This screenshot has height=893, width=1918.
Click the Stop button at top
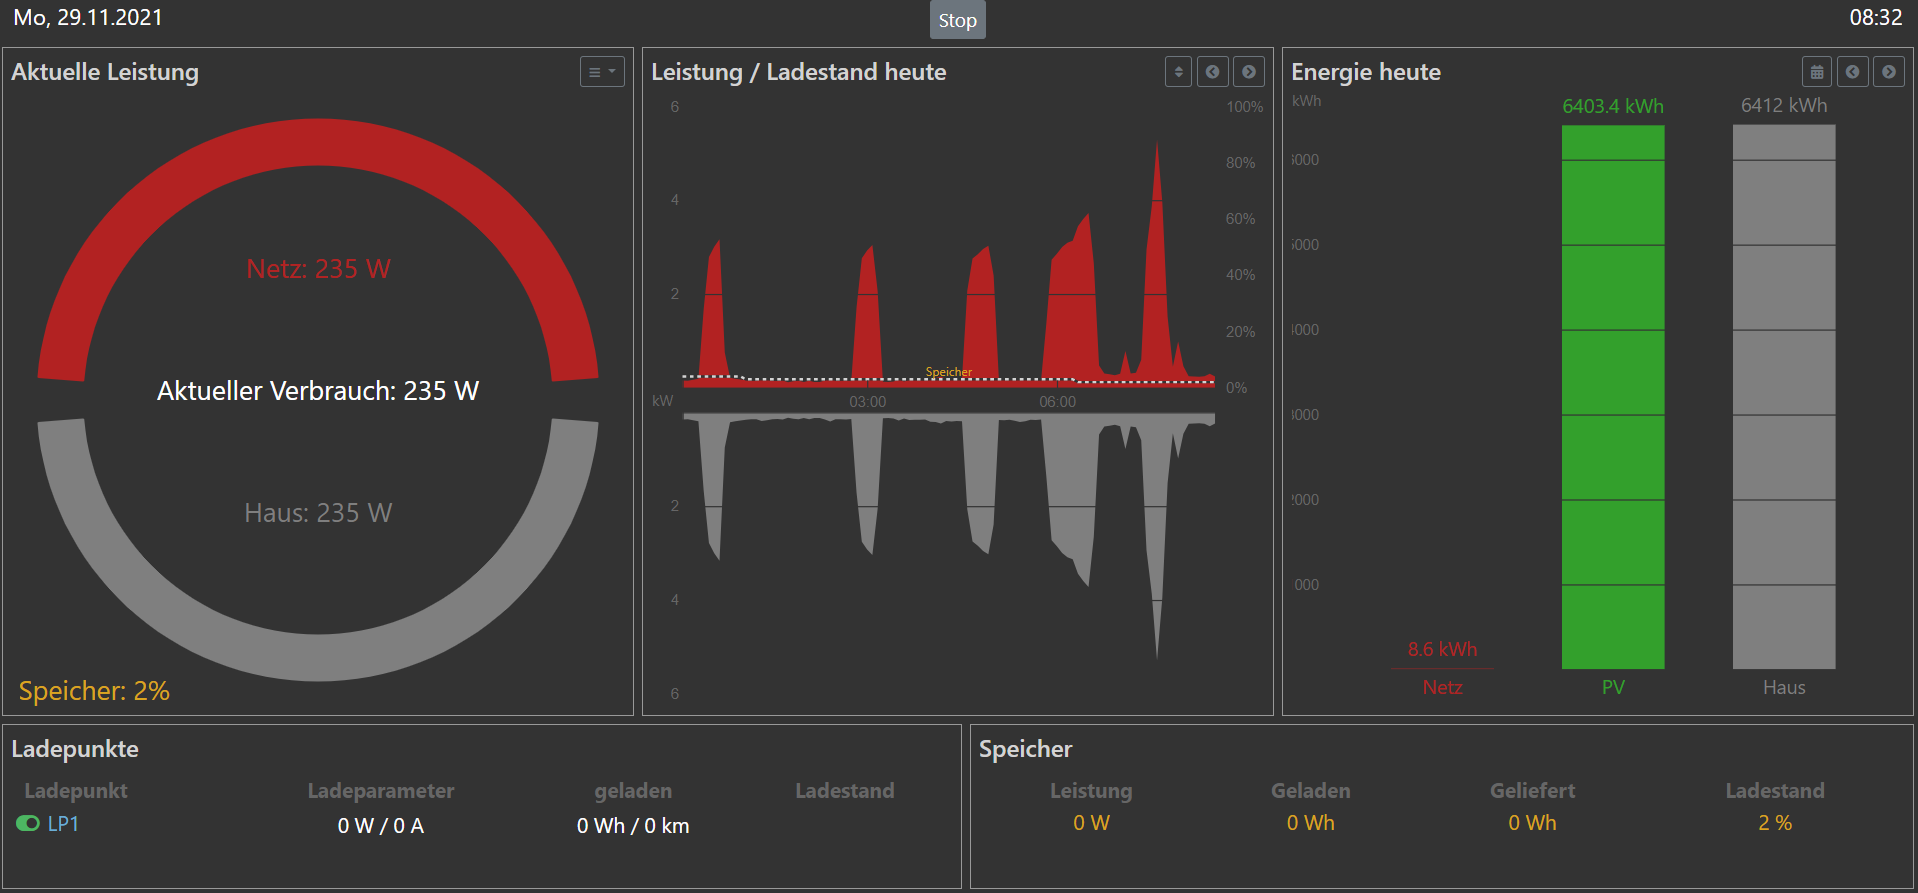[x=957, y=20]
